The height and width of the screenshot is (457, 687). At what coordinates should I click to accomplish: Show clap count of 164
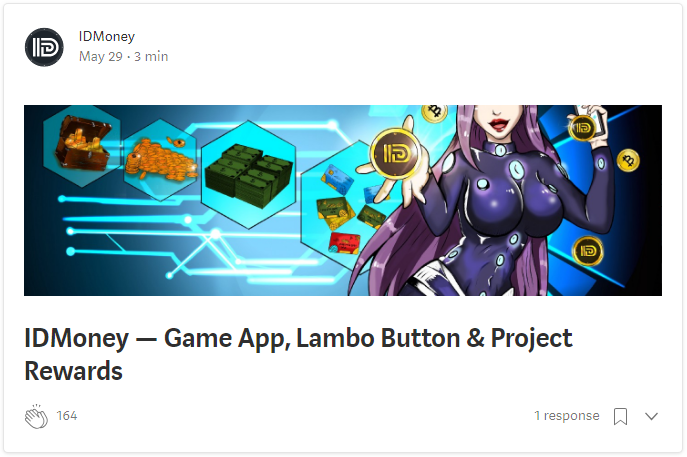click(x=67, y=415)
